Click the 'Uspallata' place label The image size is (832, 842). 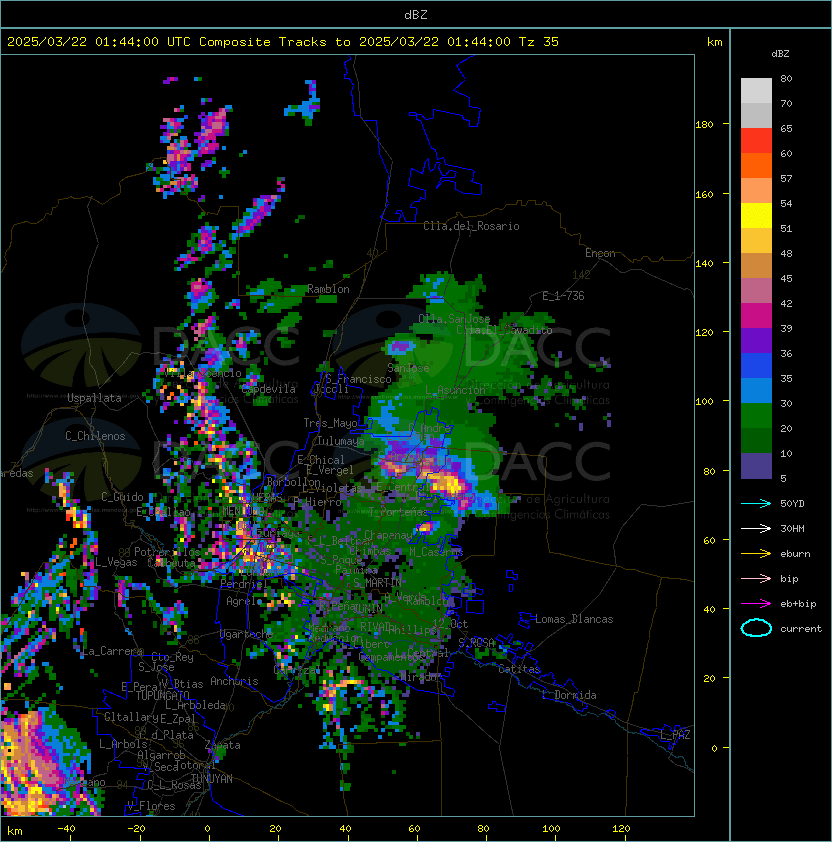[94, 398]
